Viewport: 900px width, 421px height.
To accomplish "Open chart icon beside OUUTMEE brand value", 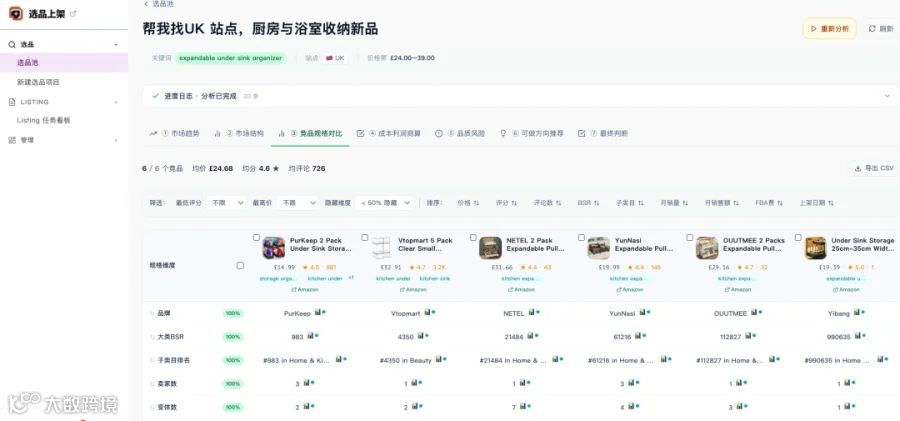I will tap(754, 312).
